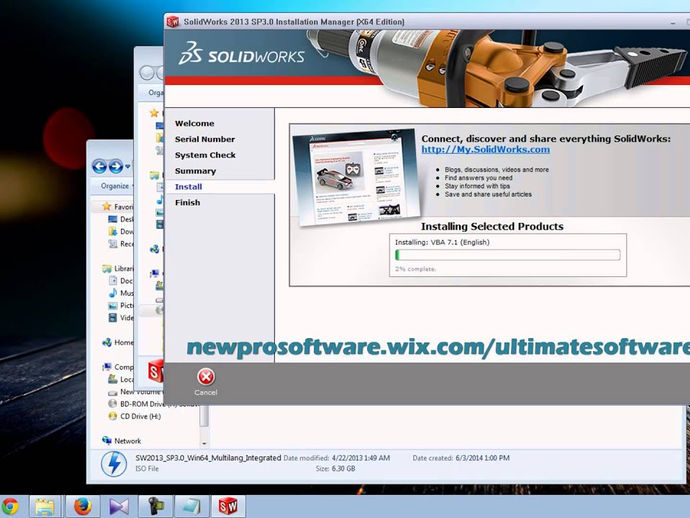Open the camcorder app taskbar icon
This screenshot has width=690, height=518.
pyautogui.click(x=155, y=507)
